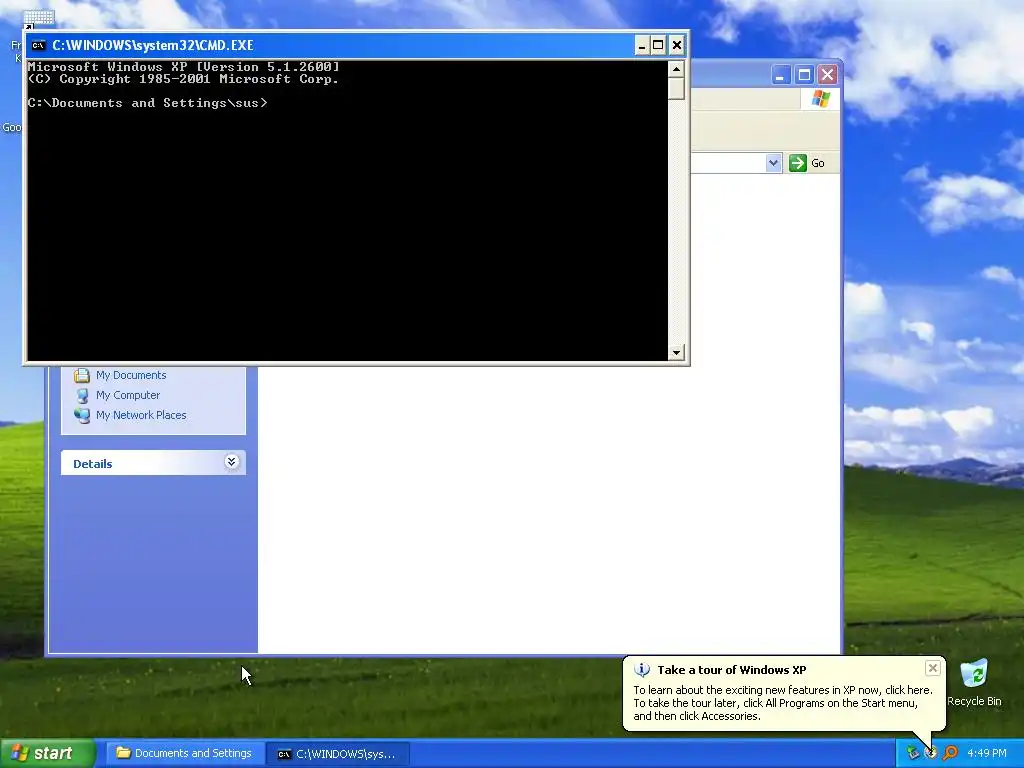Click CMD scrollbar down arrow
Viewport: 1024px width, 768px height.
(676, 353)
